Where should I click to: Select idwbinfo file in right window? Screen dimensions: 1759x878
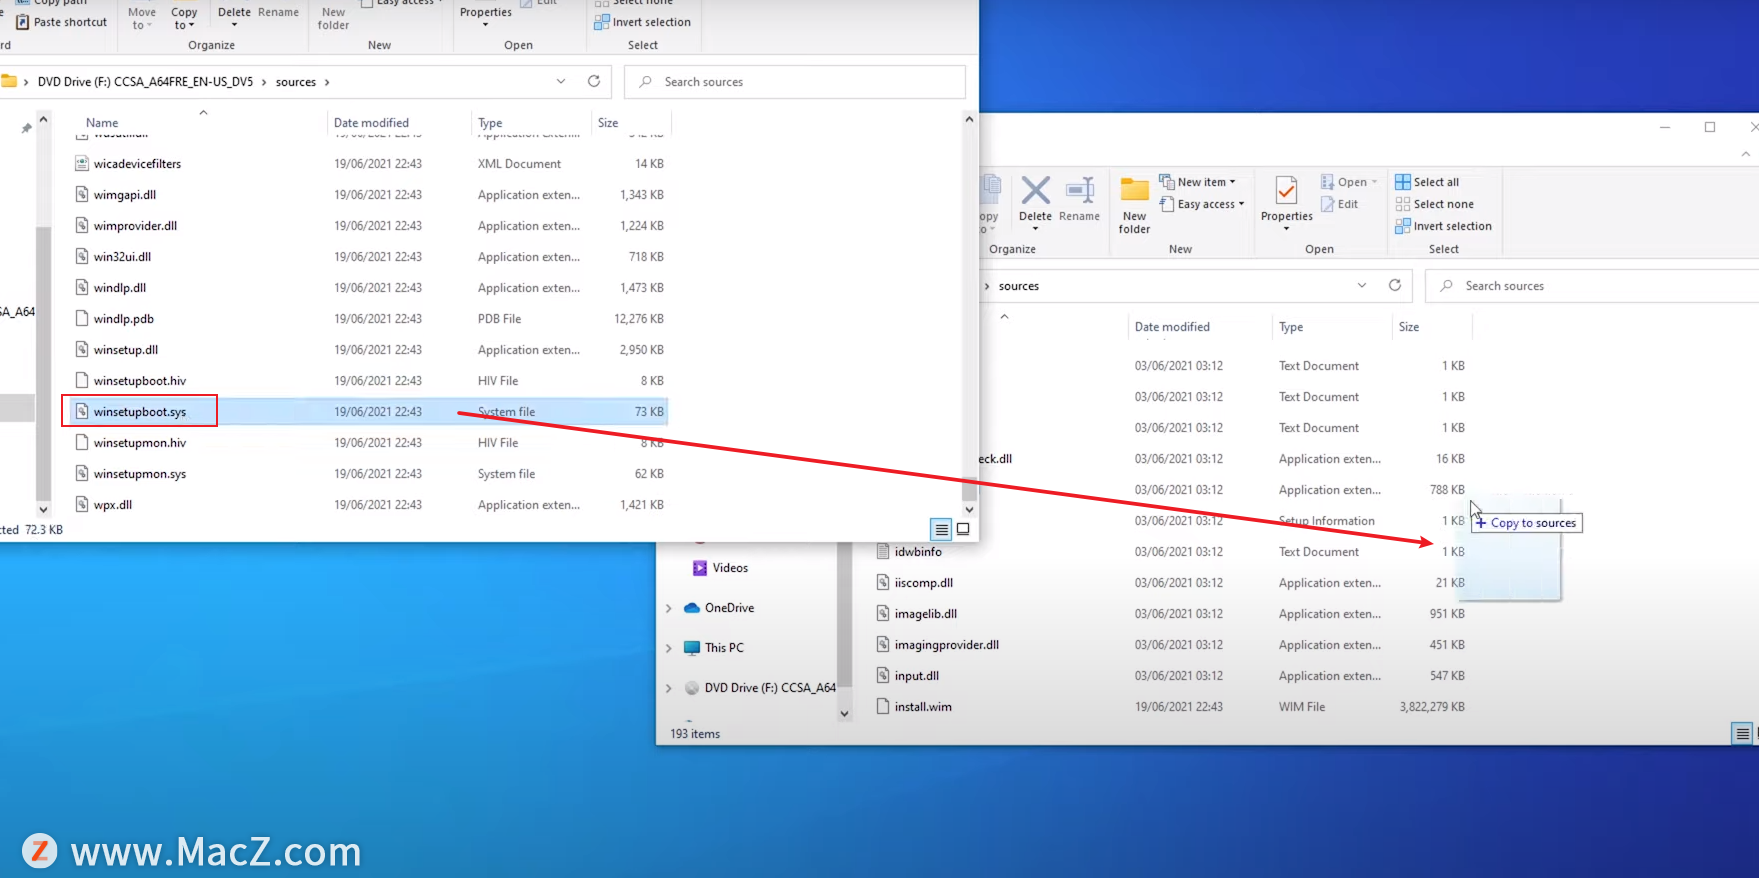point(909,552)
